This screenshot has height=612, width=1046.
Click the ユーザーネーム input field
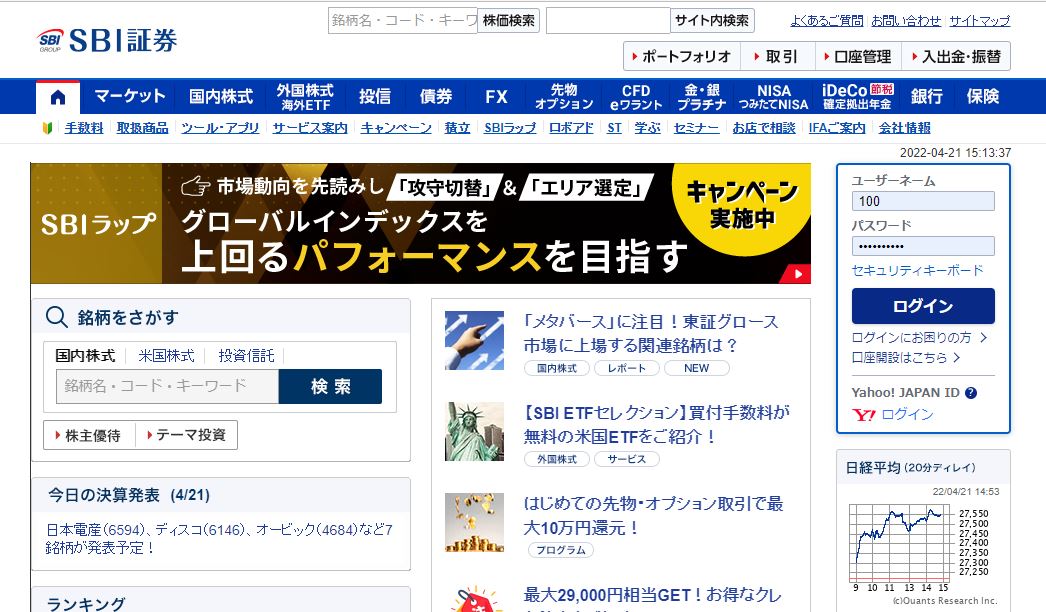[x=922, y=201]
